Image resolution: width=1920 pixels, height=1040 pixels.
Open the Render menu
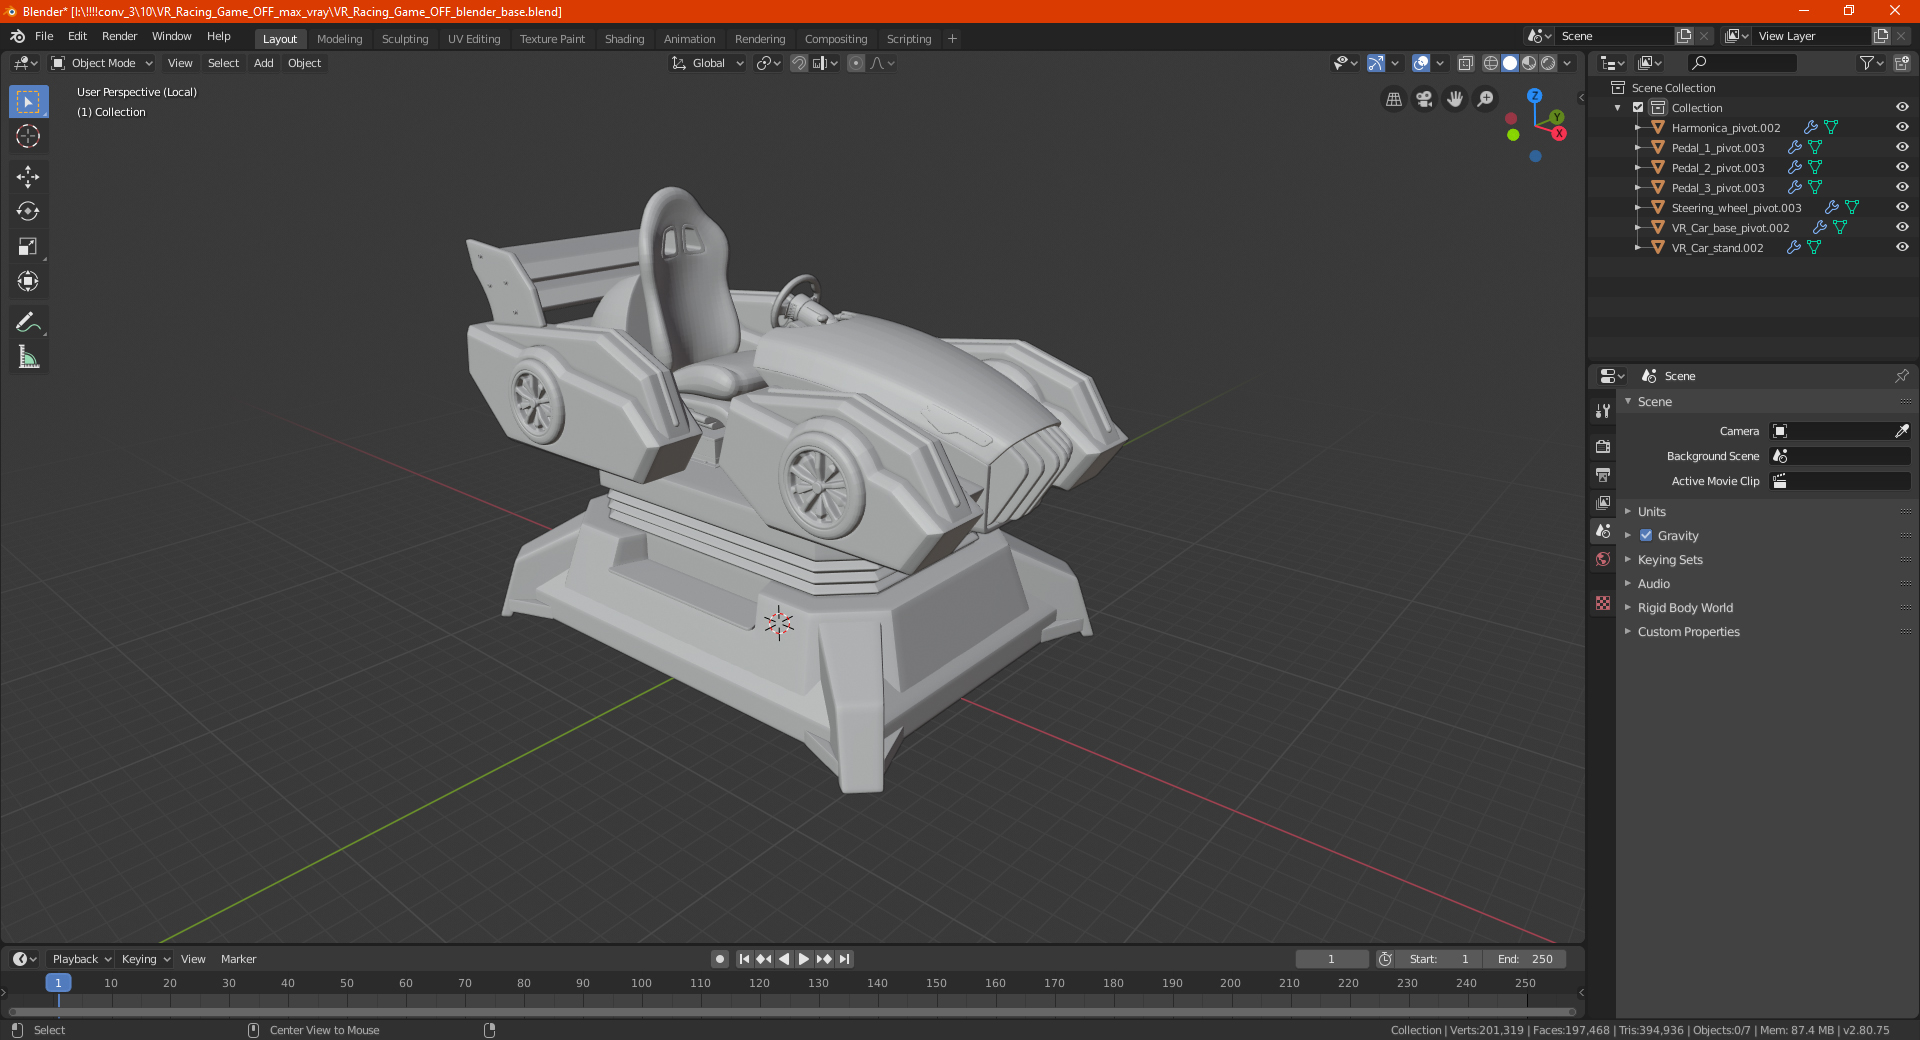click(x=119, y=36)
